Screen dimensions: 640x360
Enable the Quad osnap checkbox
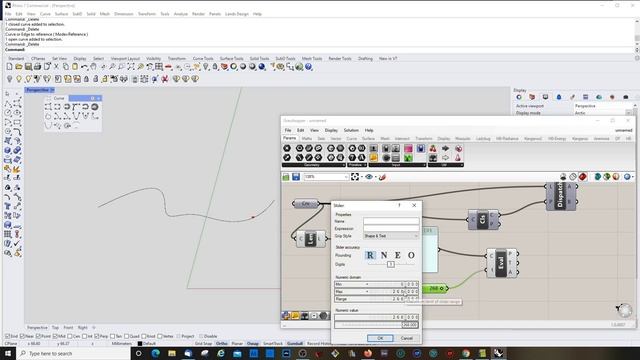[x=127, y=336]
